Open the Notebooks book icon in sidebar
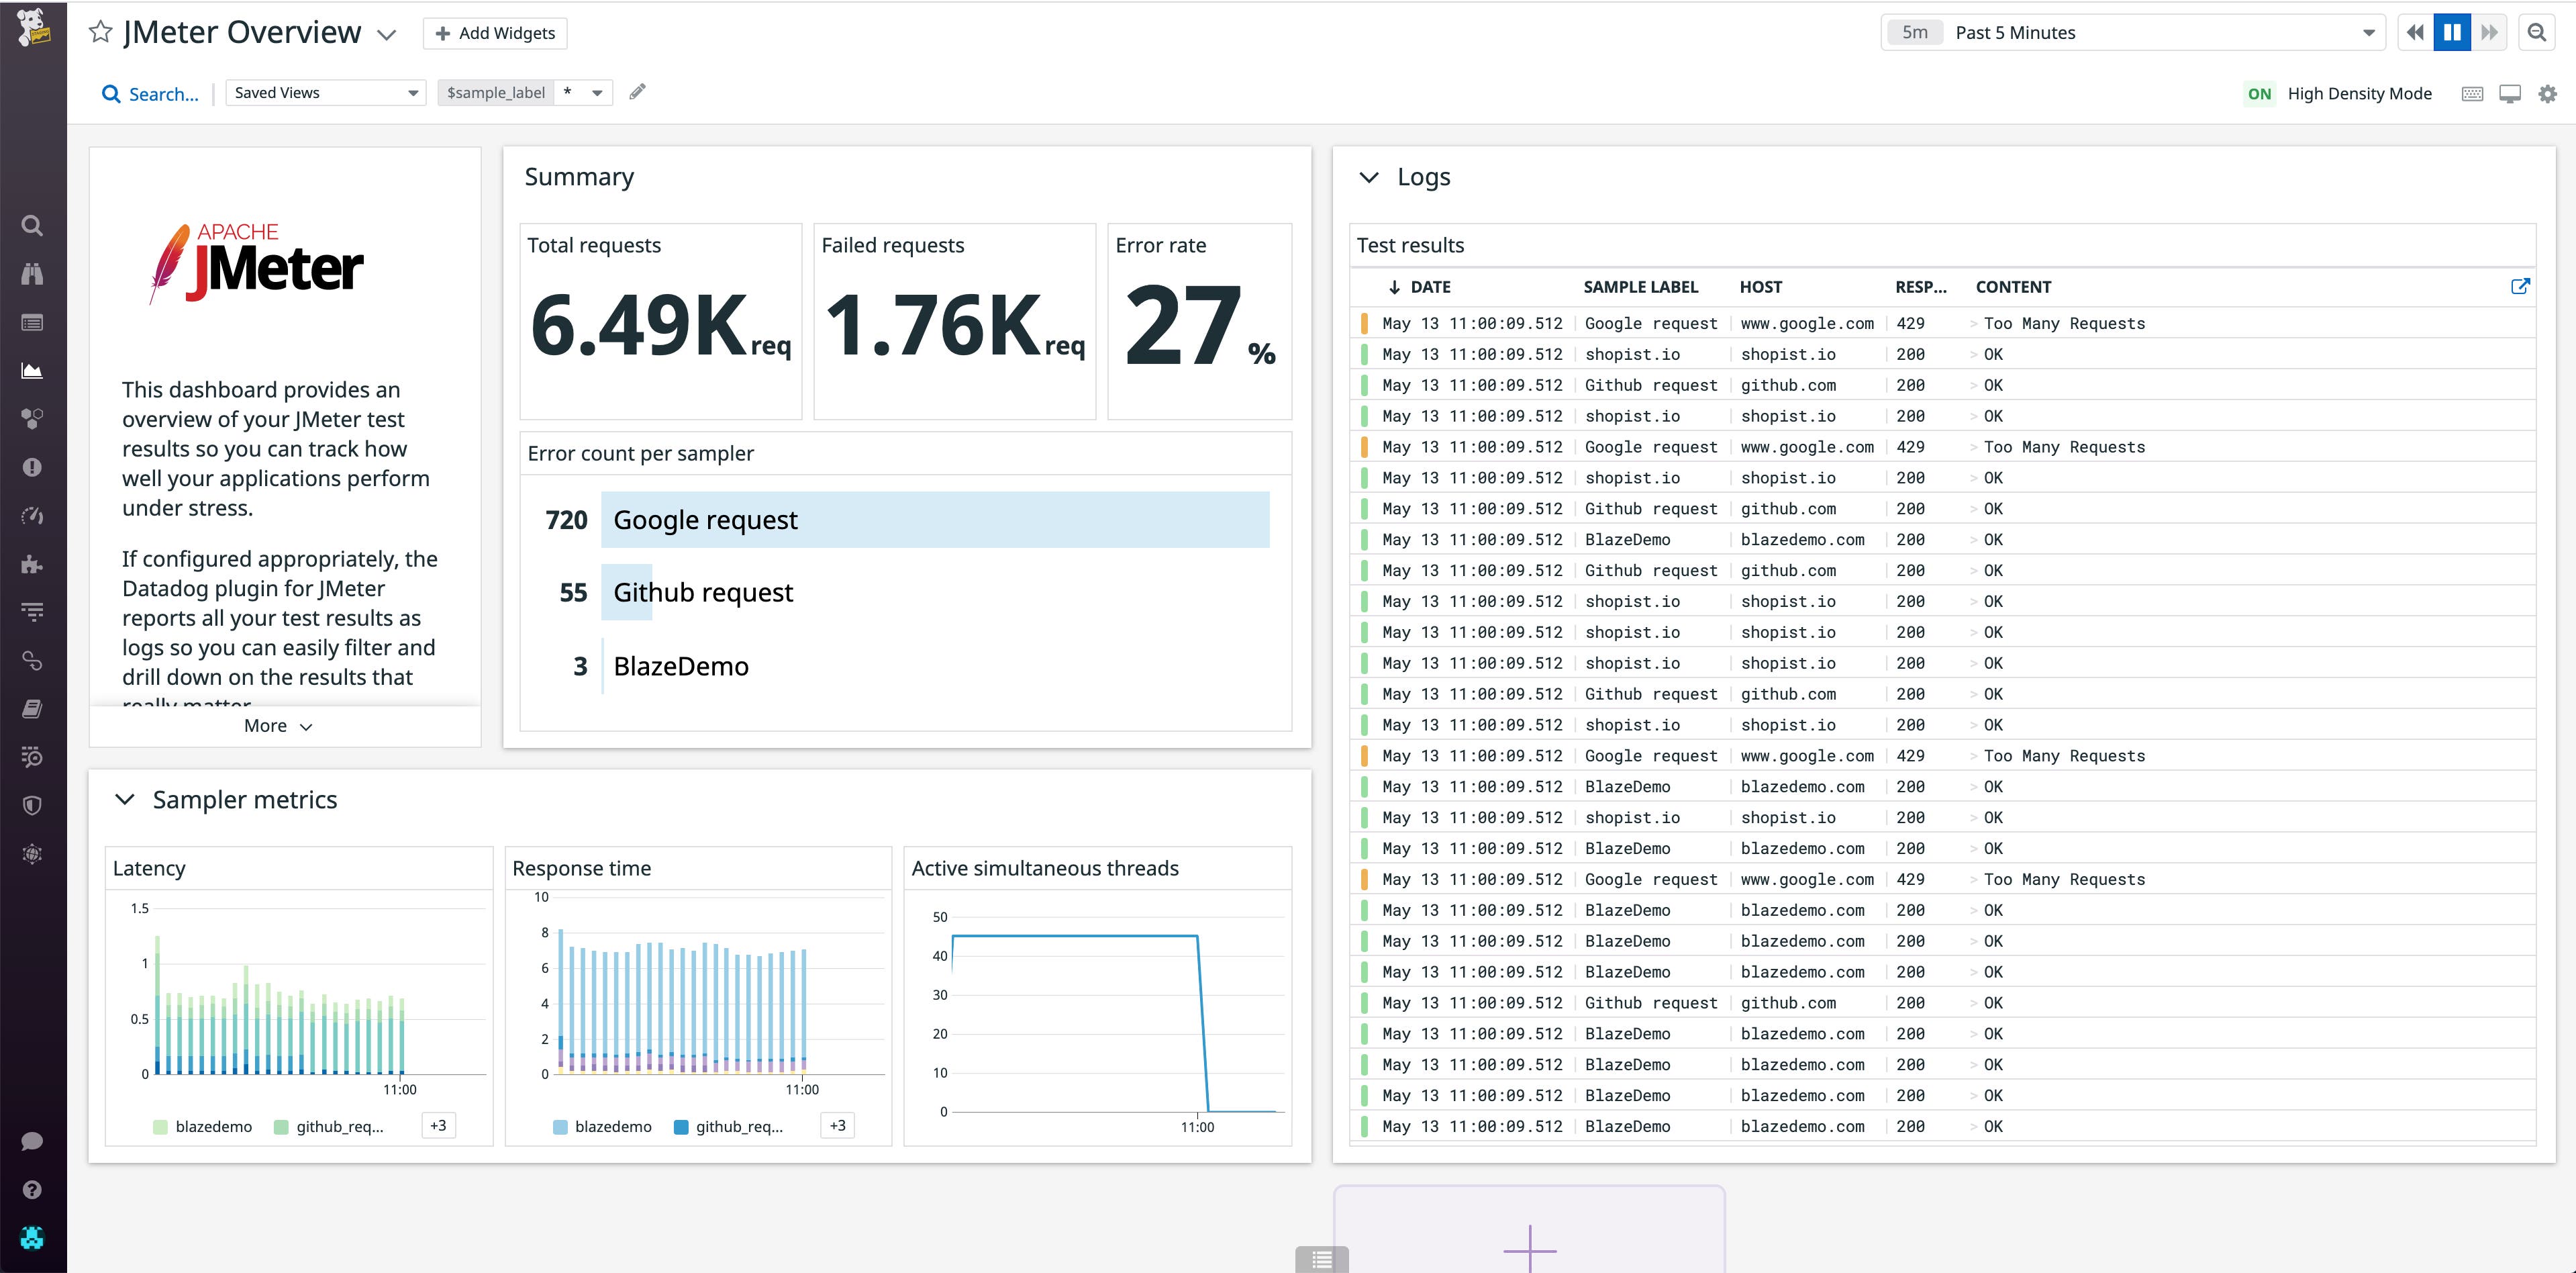 32,709
